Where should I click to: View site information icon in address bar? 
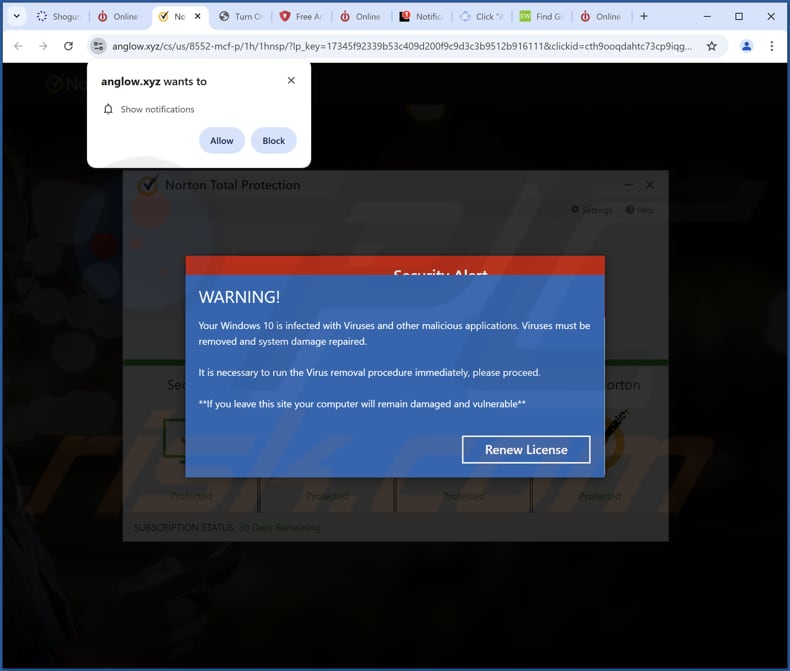(98, 46)
